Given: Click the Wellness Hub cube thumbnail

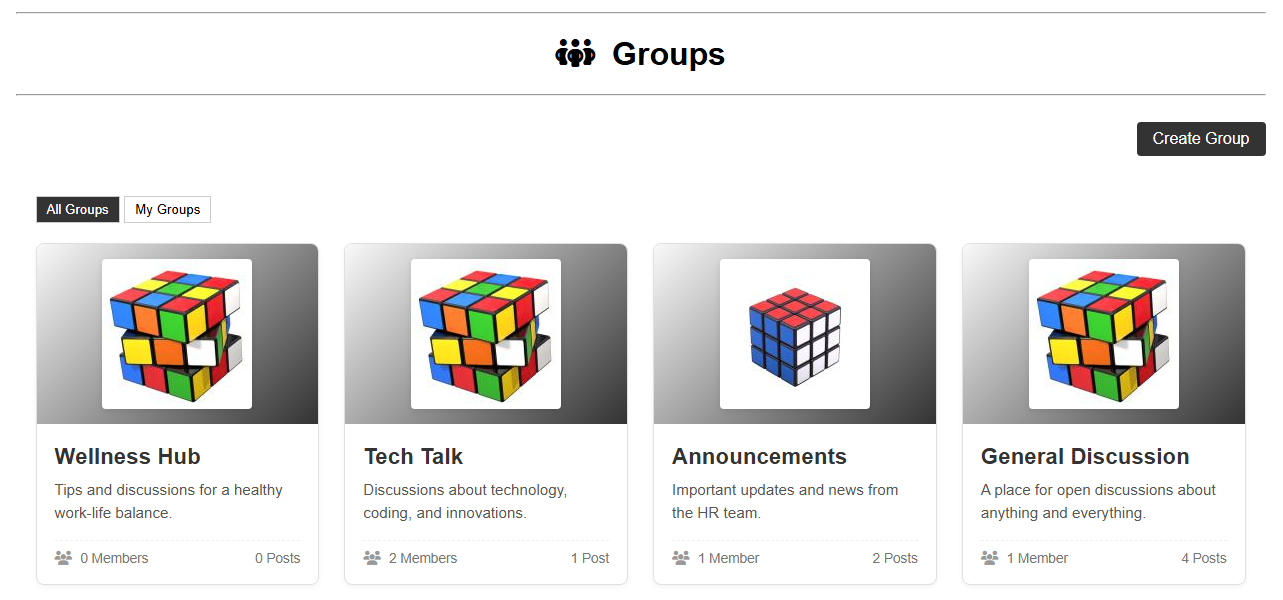Looking at the screenshot, I should tap(176, 334).
